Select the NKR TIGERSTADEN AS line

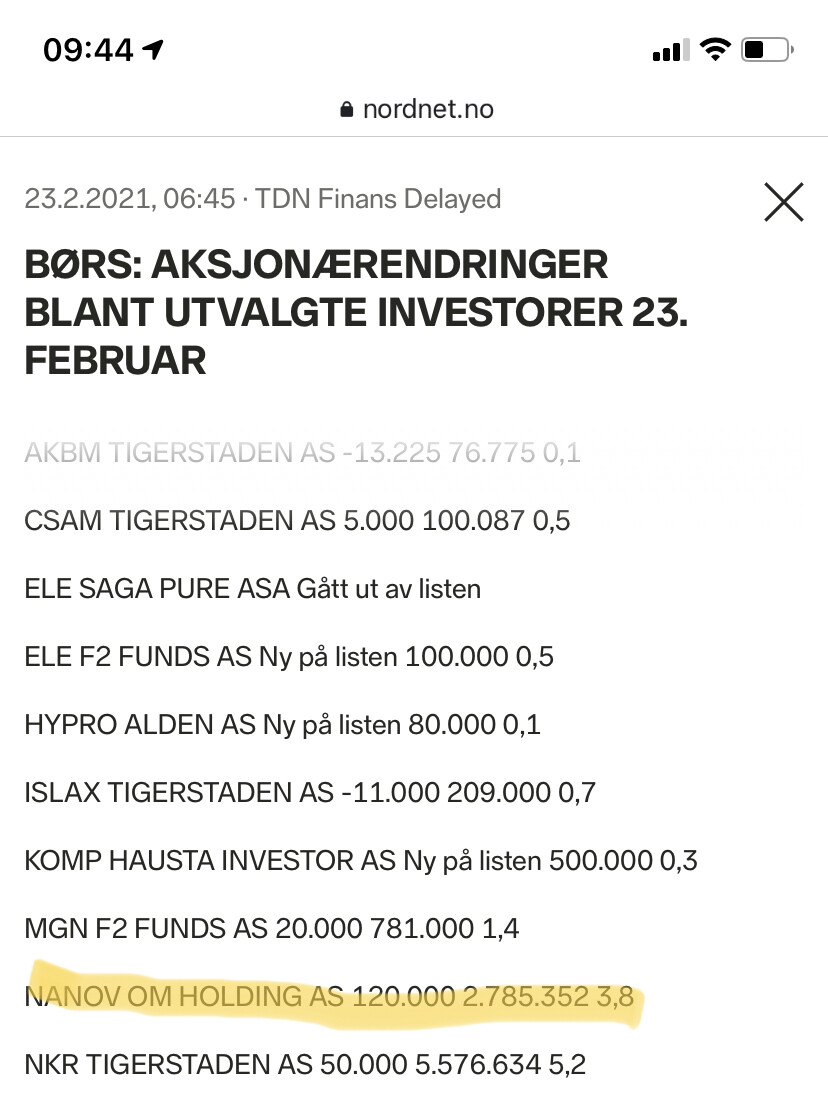pos(305,1064)
